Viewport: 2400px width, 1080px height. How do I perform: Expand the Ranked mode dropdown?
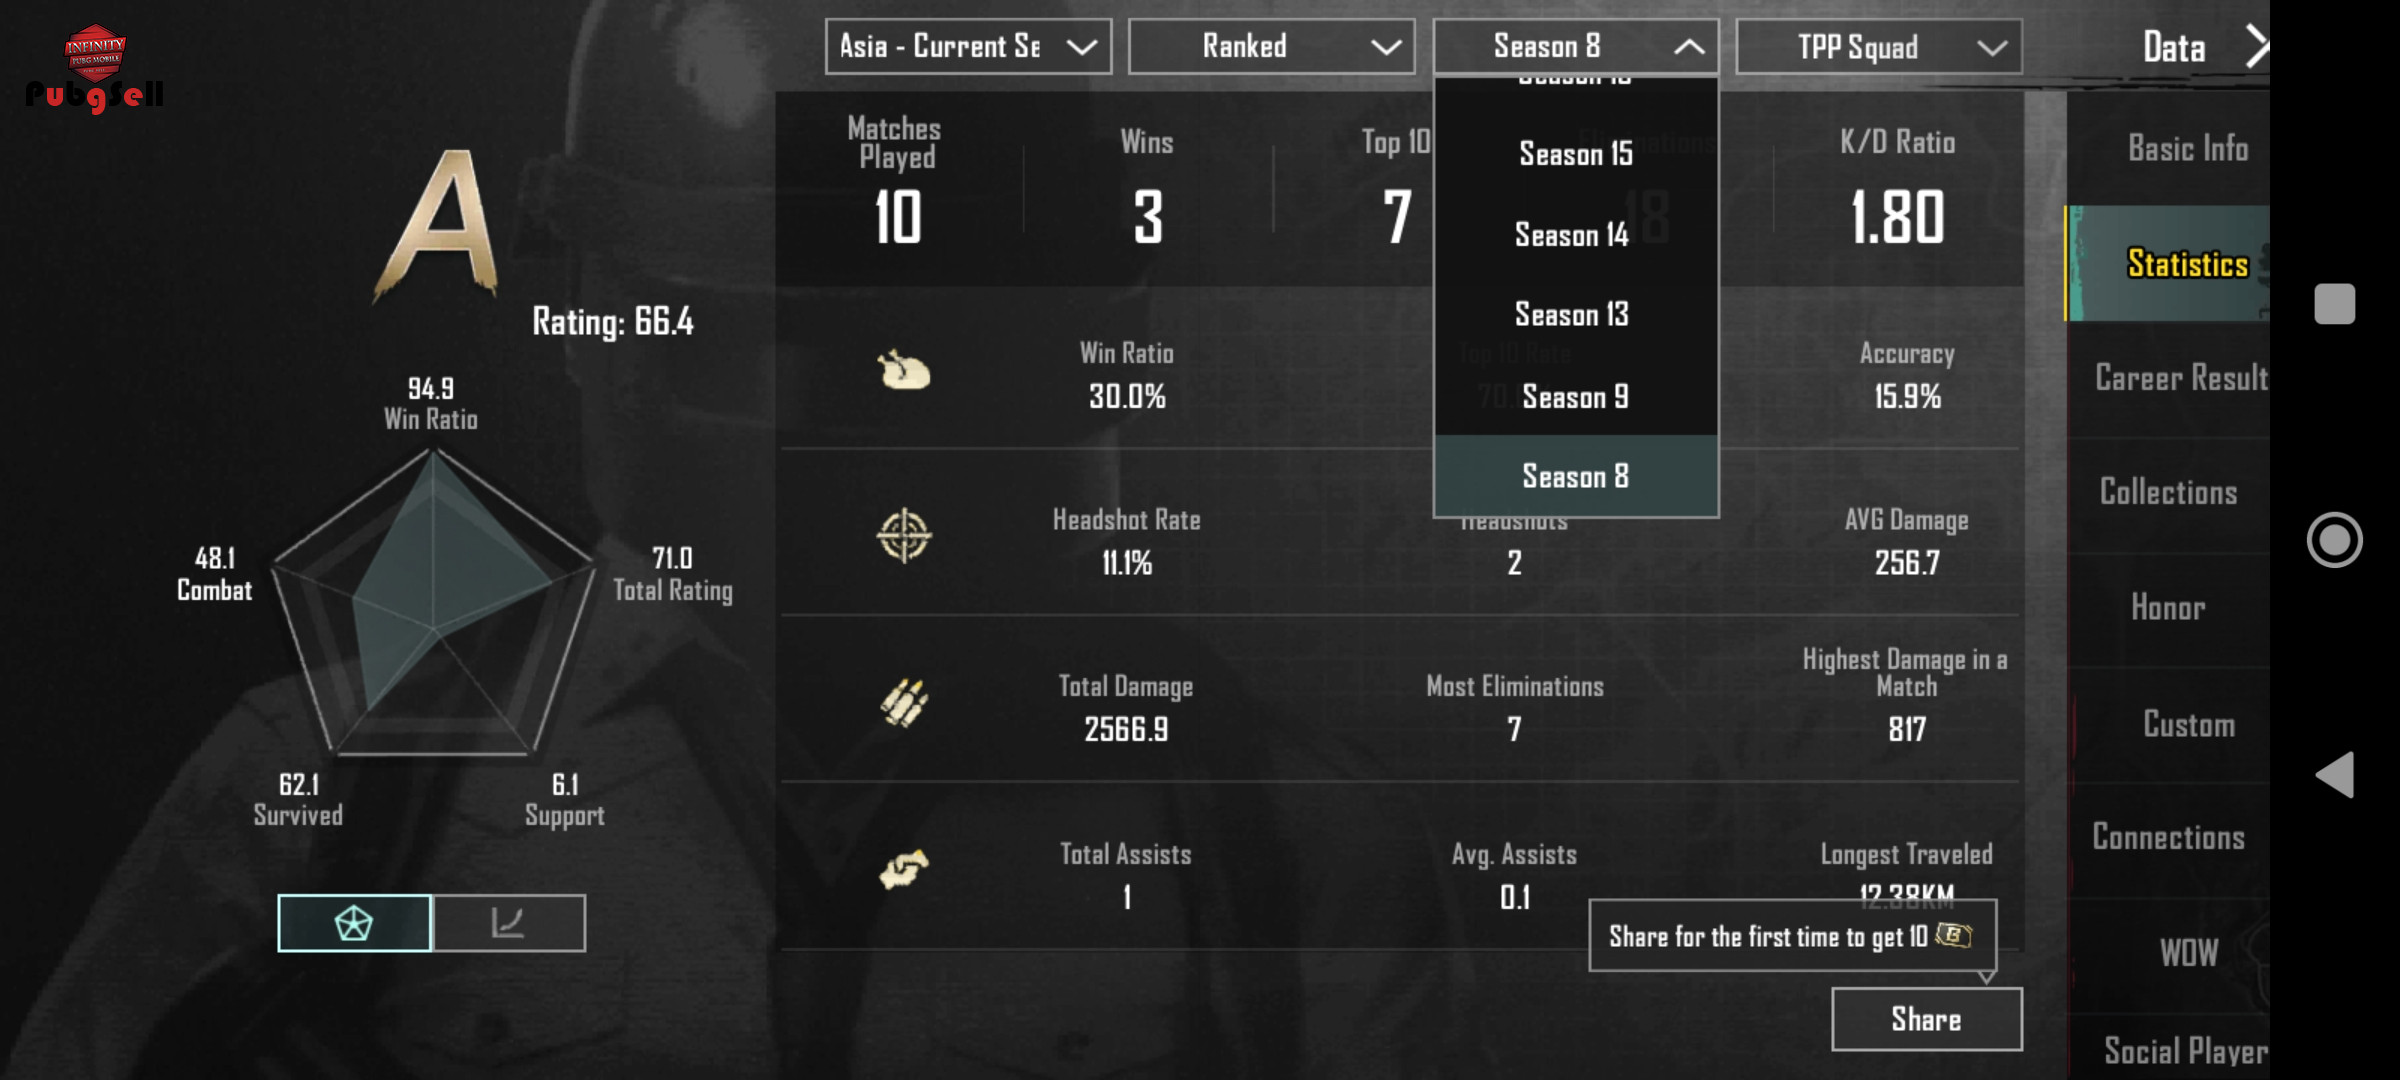click(x=1271, y=47)
